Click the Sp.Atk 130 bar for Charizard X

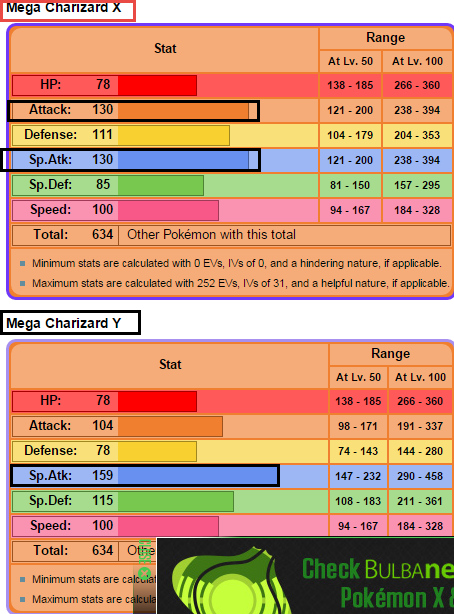tap(183, 160)
